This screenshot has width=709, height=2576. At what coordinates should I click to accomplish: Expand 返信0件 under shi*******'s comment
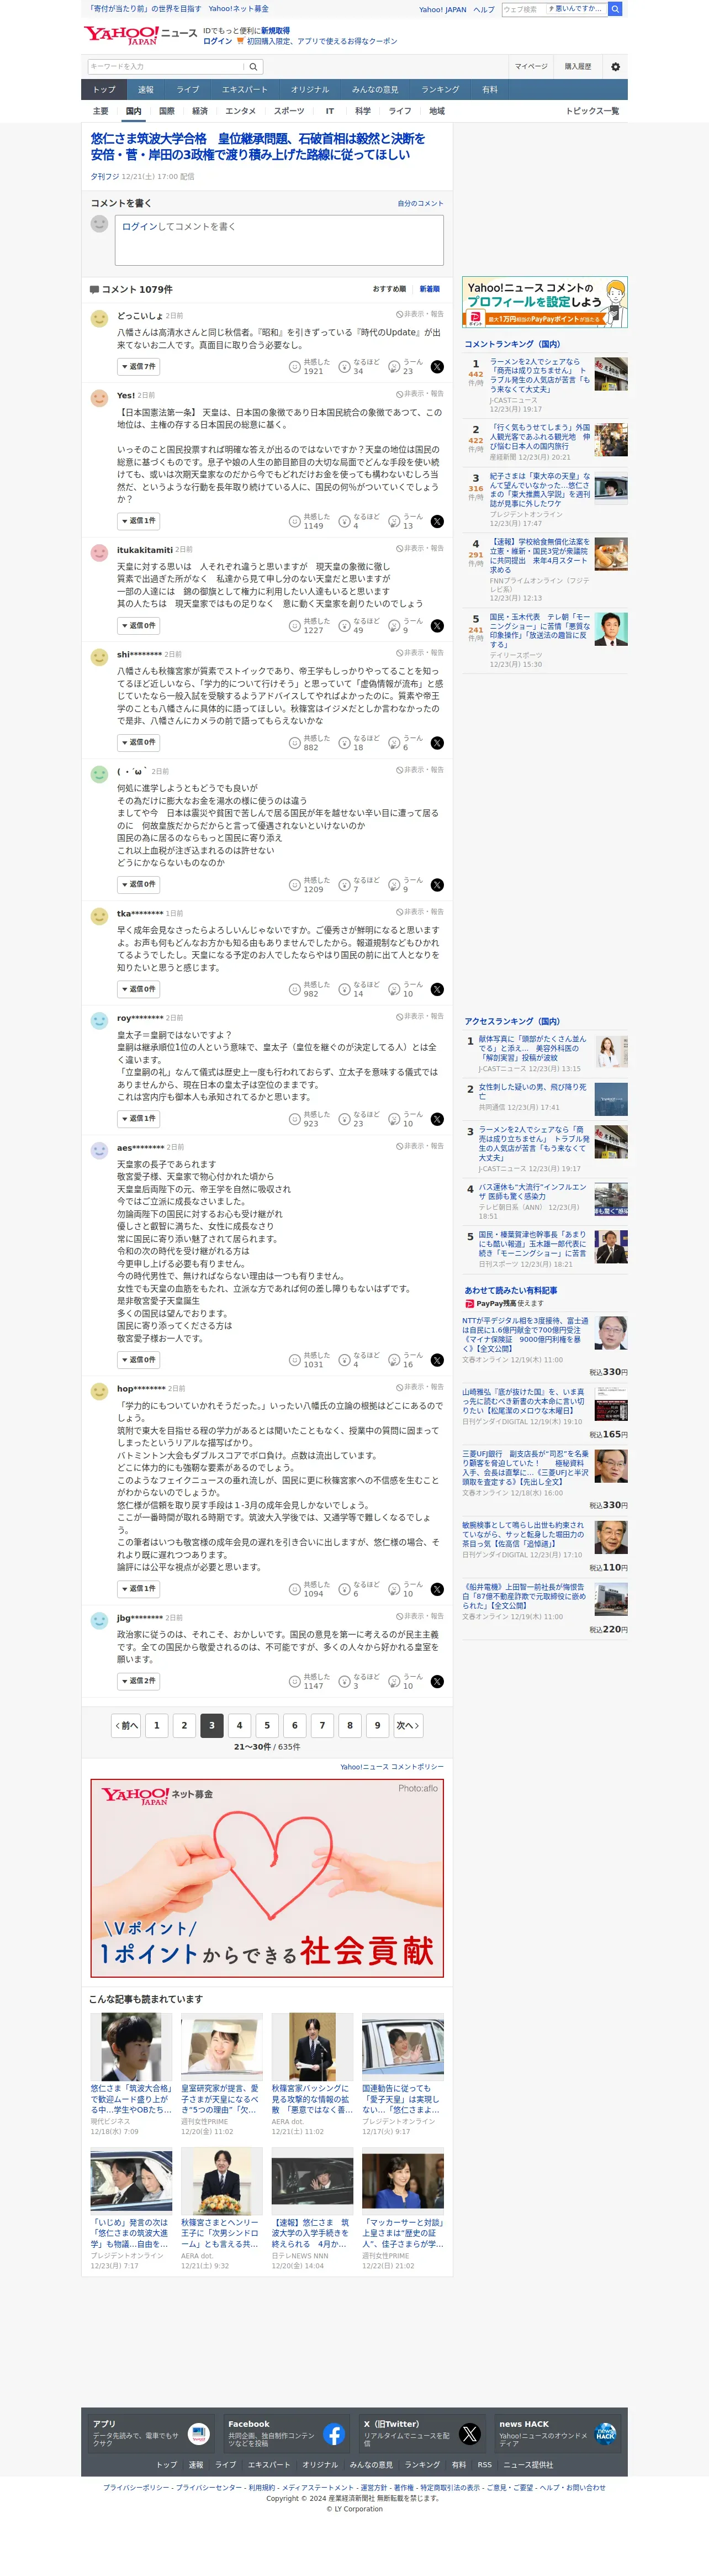coord(138,743)
